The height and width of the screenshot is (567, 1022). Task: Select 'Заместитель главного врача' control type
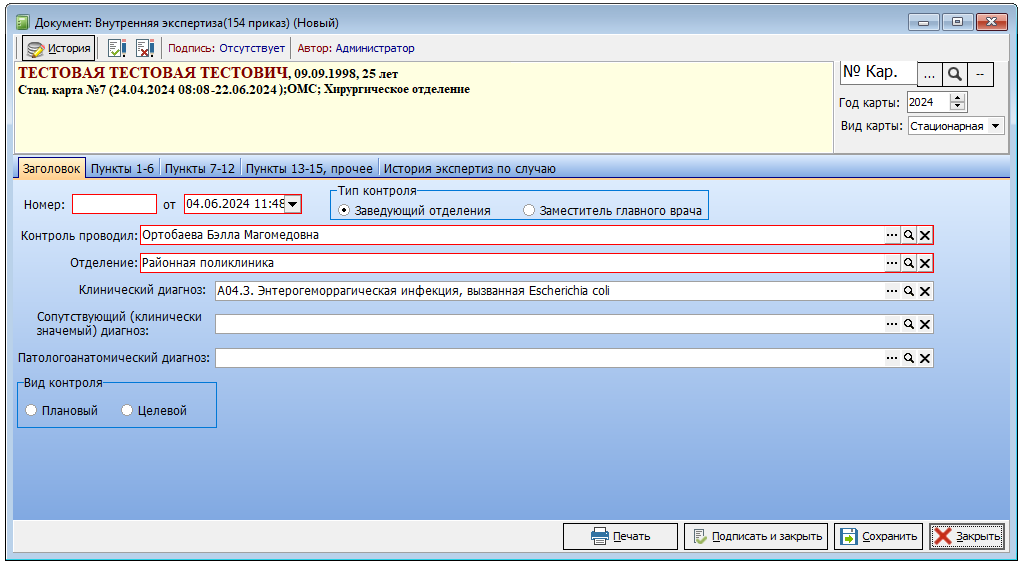pos(529,211)
